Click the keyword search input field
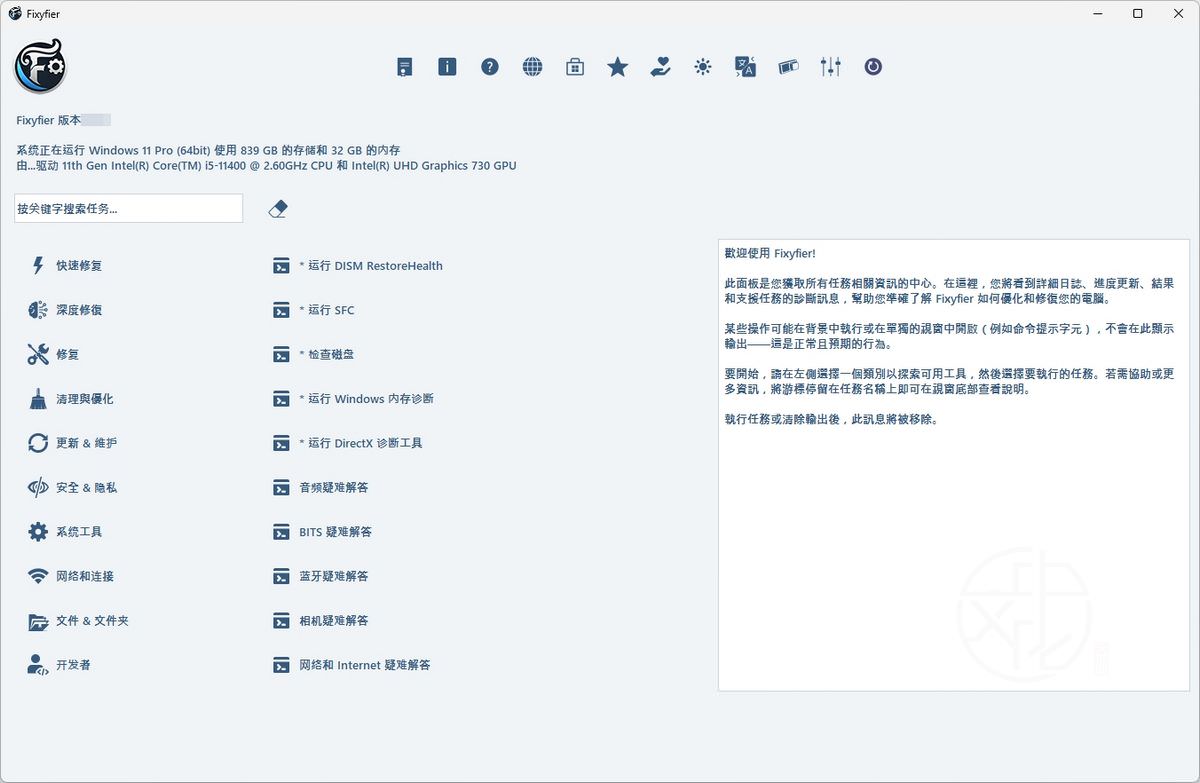 pyautogui.click(x=128, y=207)
